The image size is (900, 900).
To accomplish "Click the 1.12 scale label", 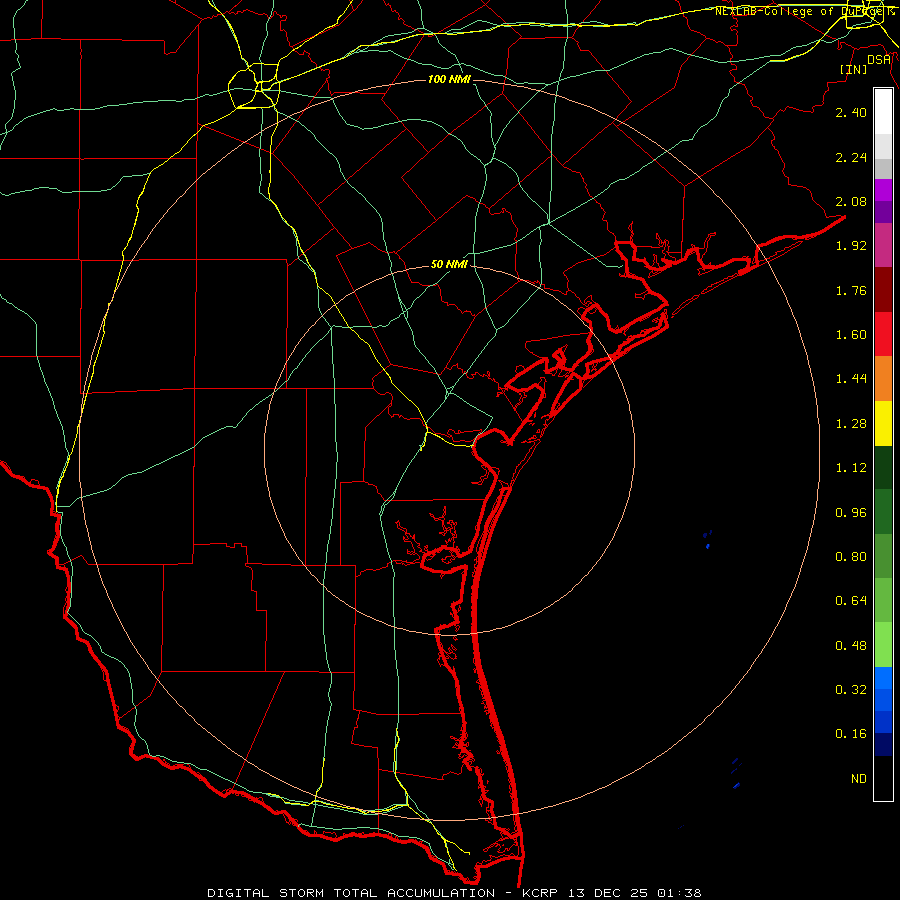I will [851, 468].
